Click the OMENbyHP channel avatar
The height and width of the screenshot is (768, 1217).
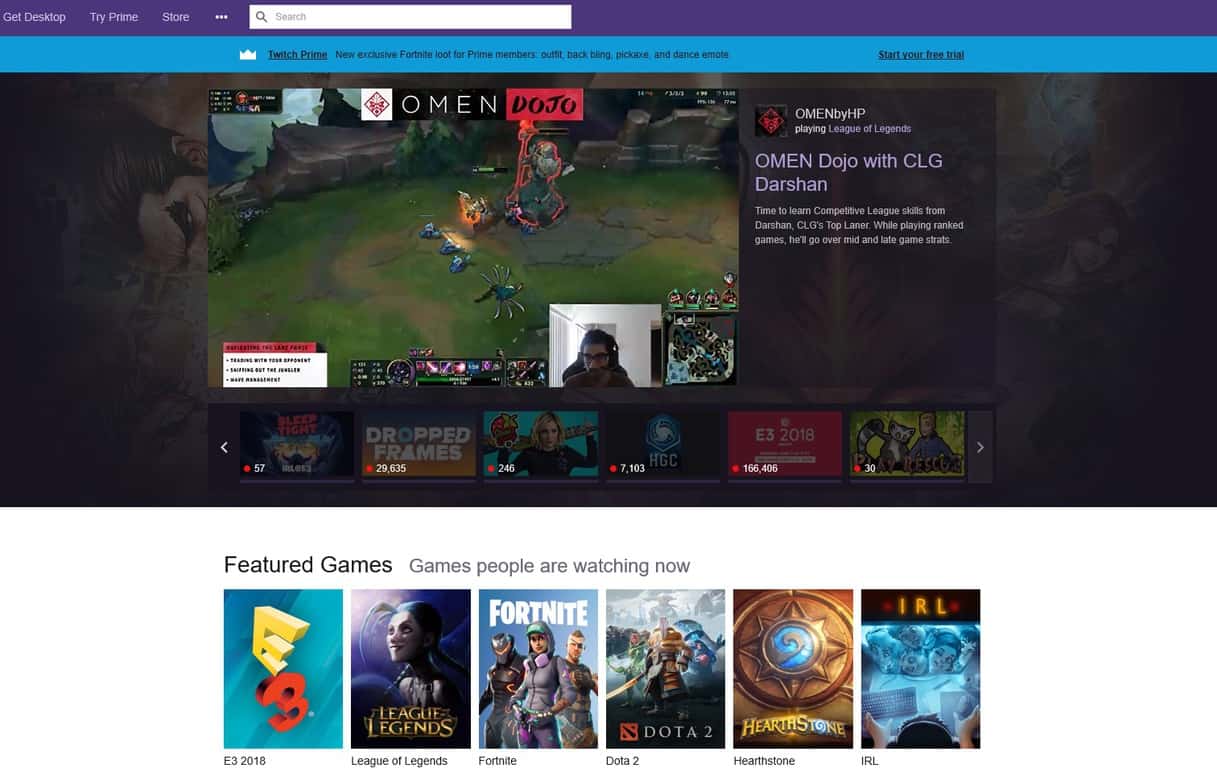tap(771, 121)
